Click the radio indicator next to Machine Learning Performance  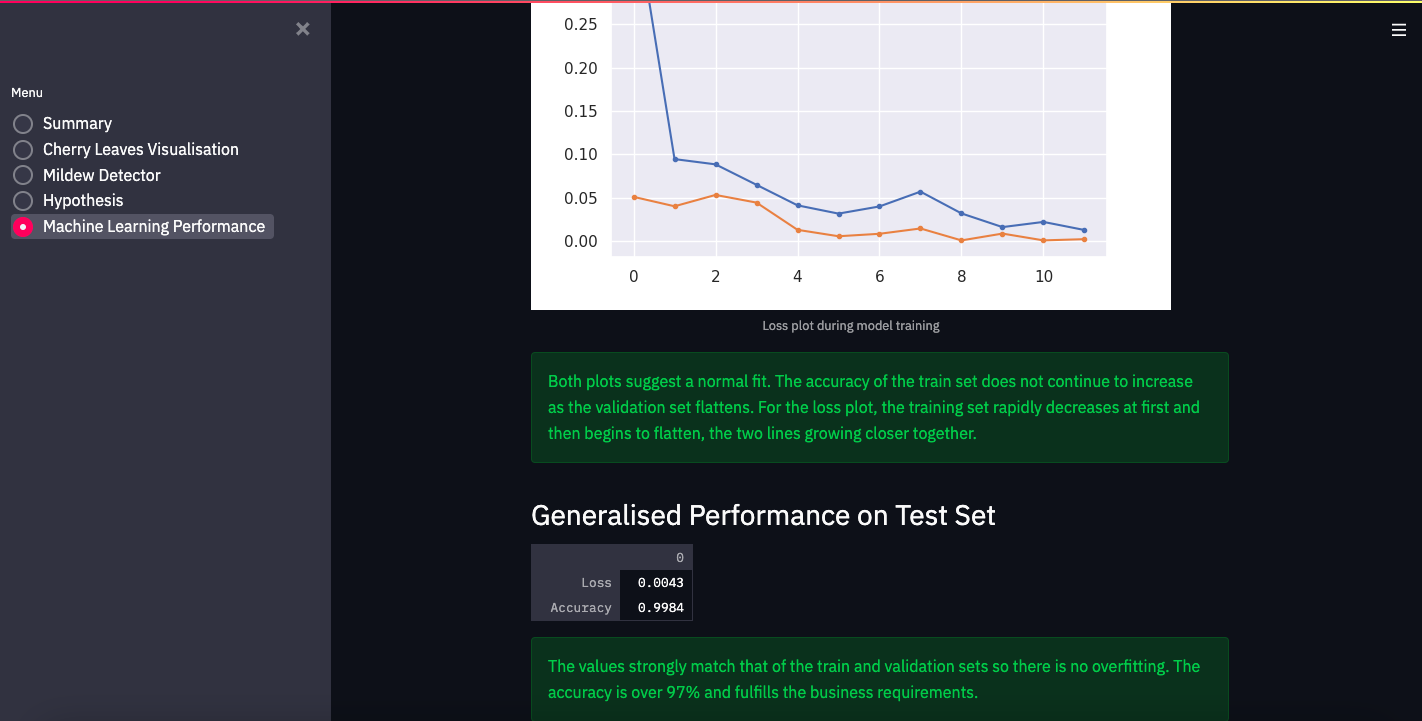pyautogui.click(x=23, y=226)
